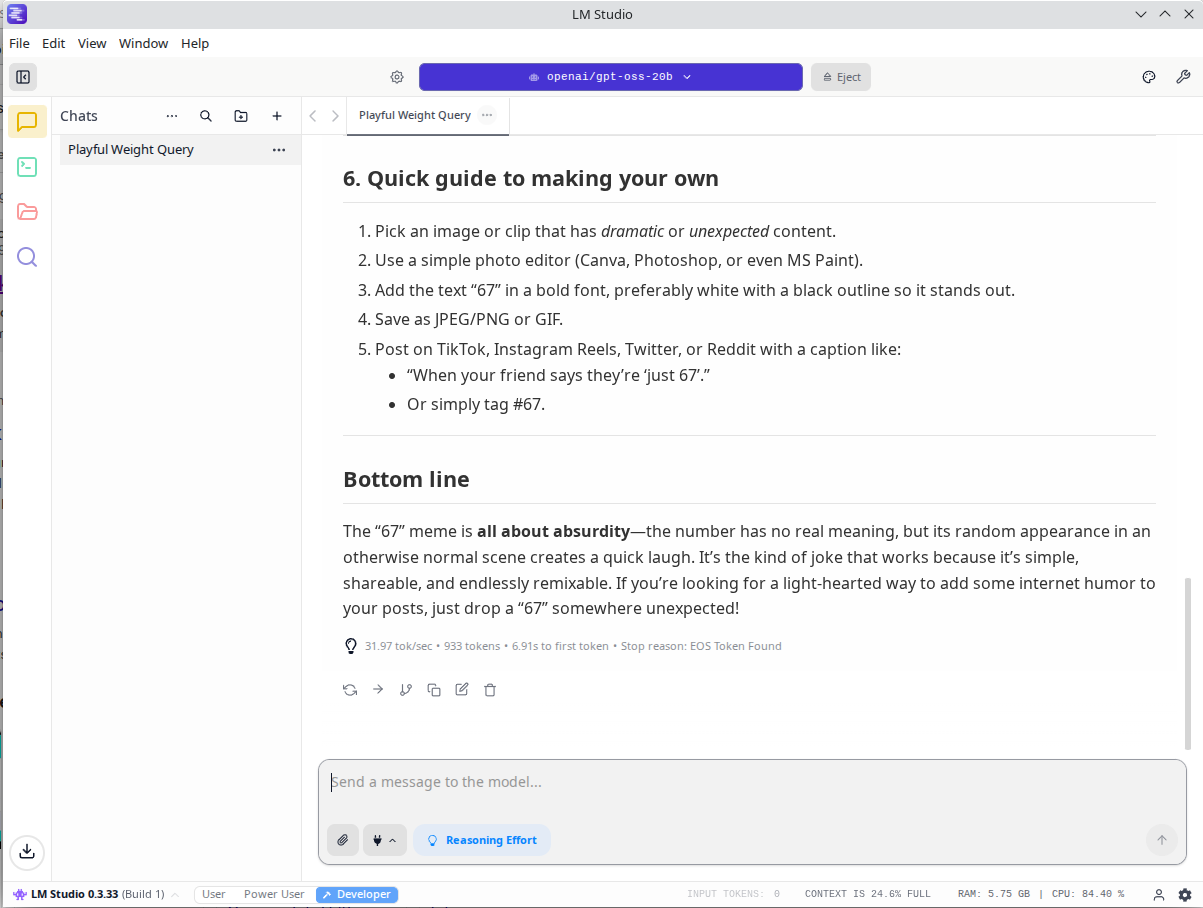The height and width of the screenshot is (908, 1203).
Task: Open the Developer terminal sidebar icon
Action: (27, 167)
